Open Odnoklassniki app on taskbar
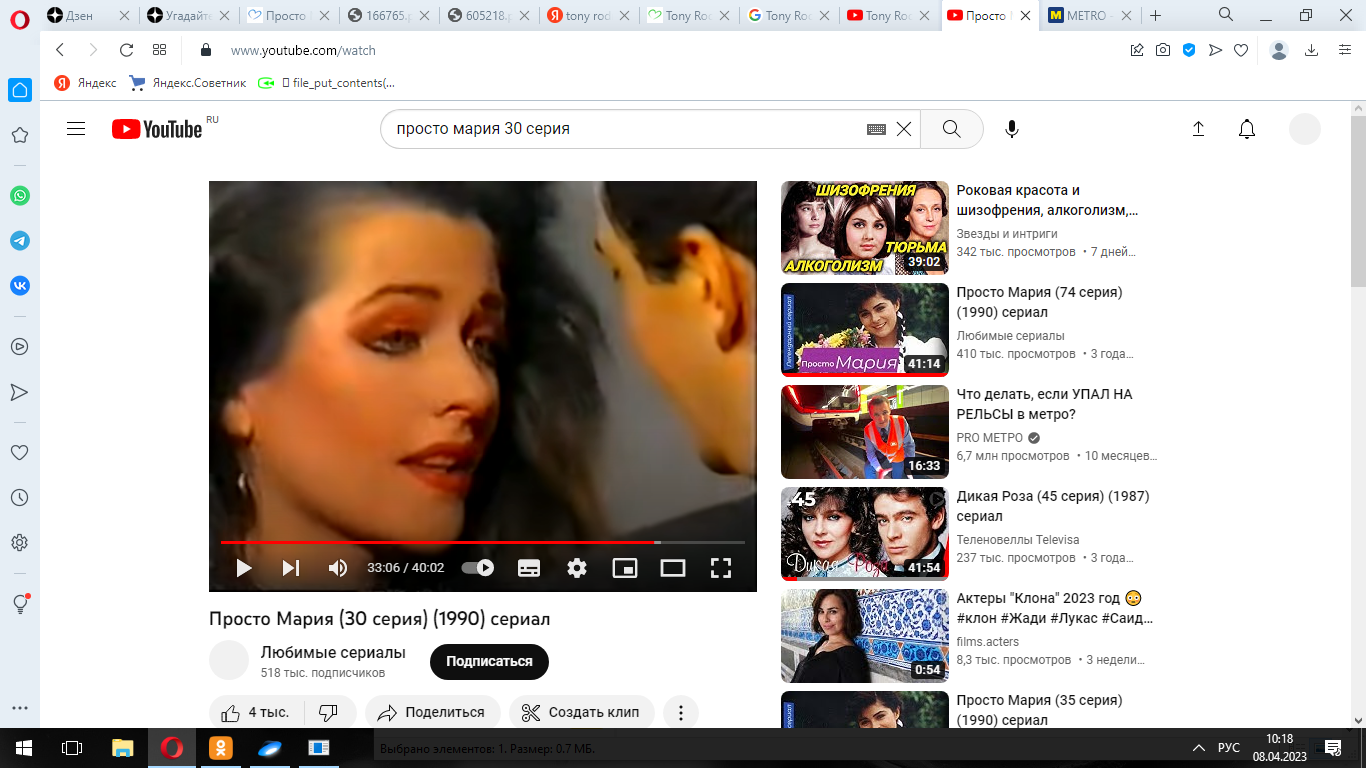This screenshot has height=768, width=1366. 220,748
